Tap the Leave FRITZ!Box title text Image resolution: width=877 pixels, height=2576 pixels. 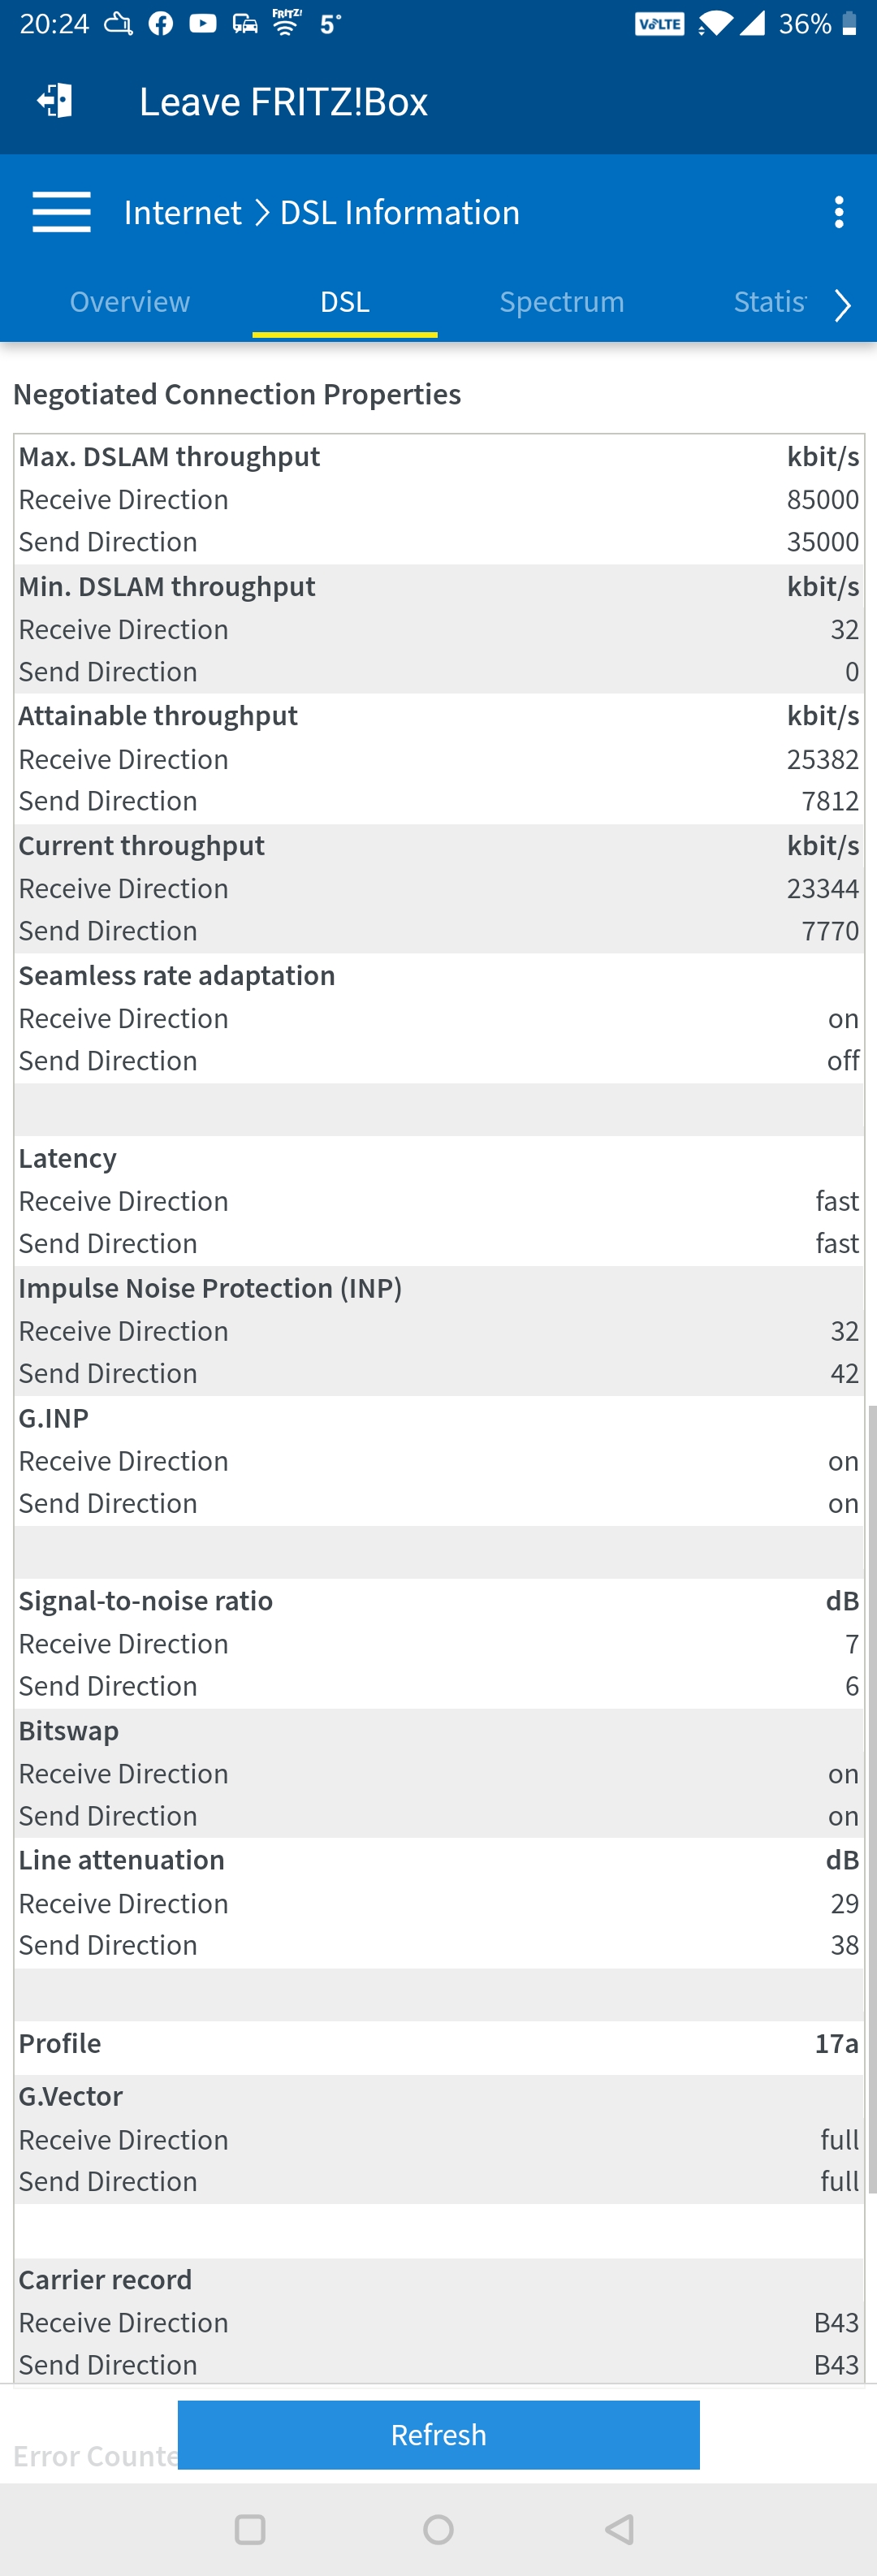click(x=283, y=101)
